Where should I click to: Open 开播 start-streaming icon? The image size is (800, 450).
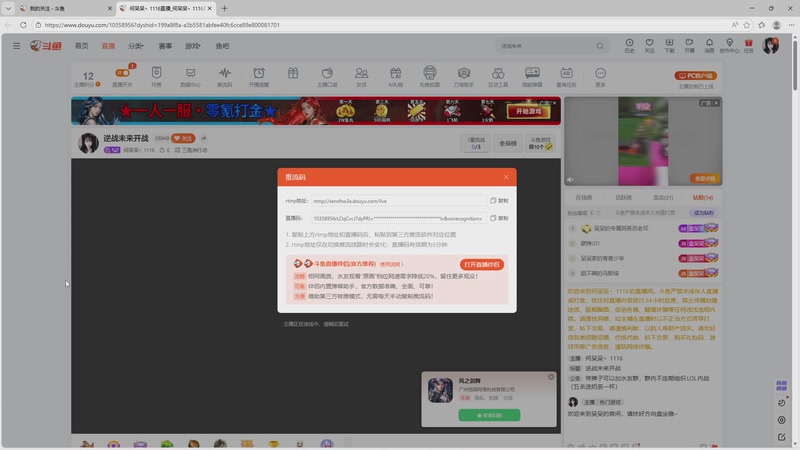click(689, 45)
